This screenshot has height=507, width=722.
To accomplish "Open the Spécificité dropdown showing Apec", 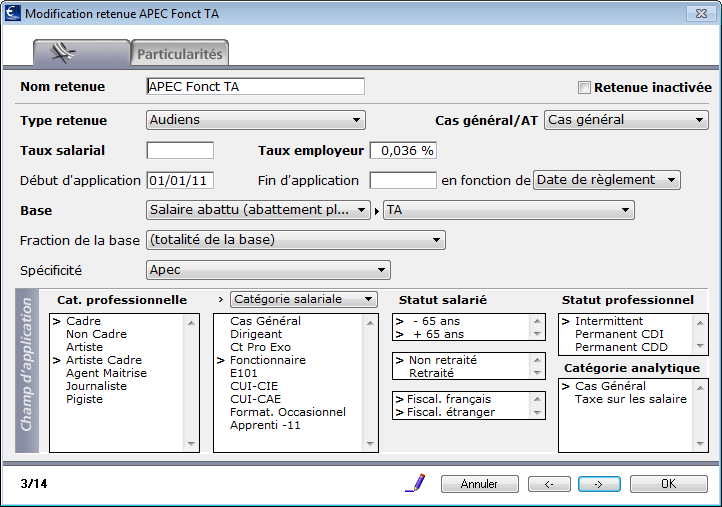I will pyautogui.click(x=268, y=270).
